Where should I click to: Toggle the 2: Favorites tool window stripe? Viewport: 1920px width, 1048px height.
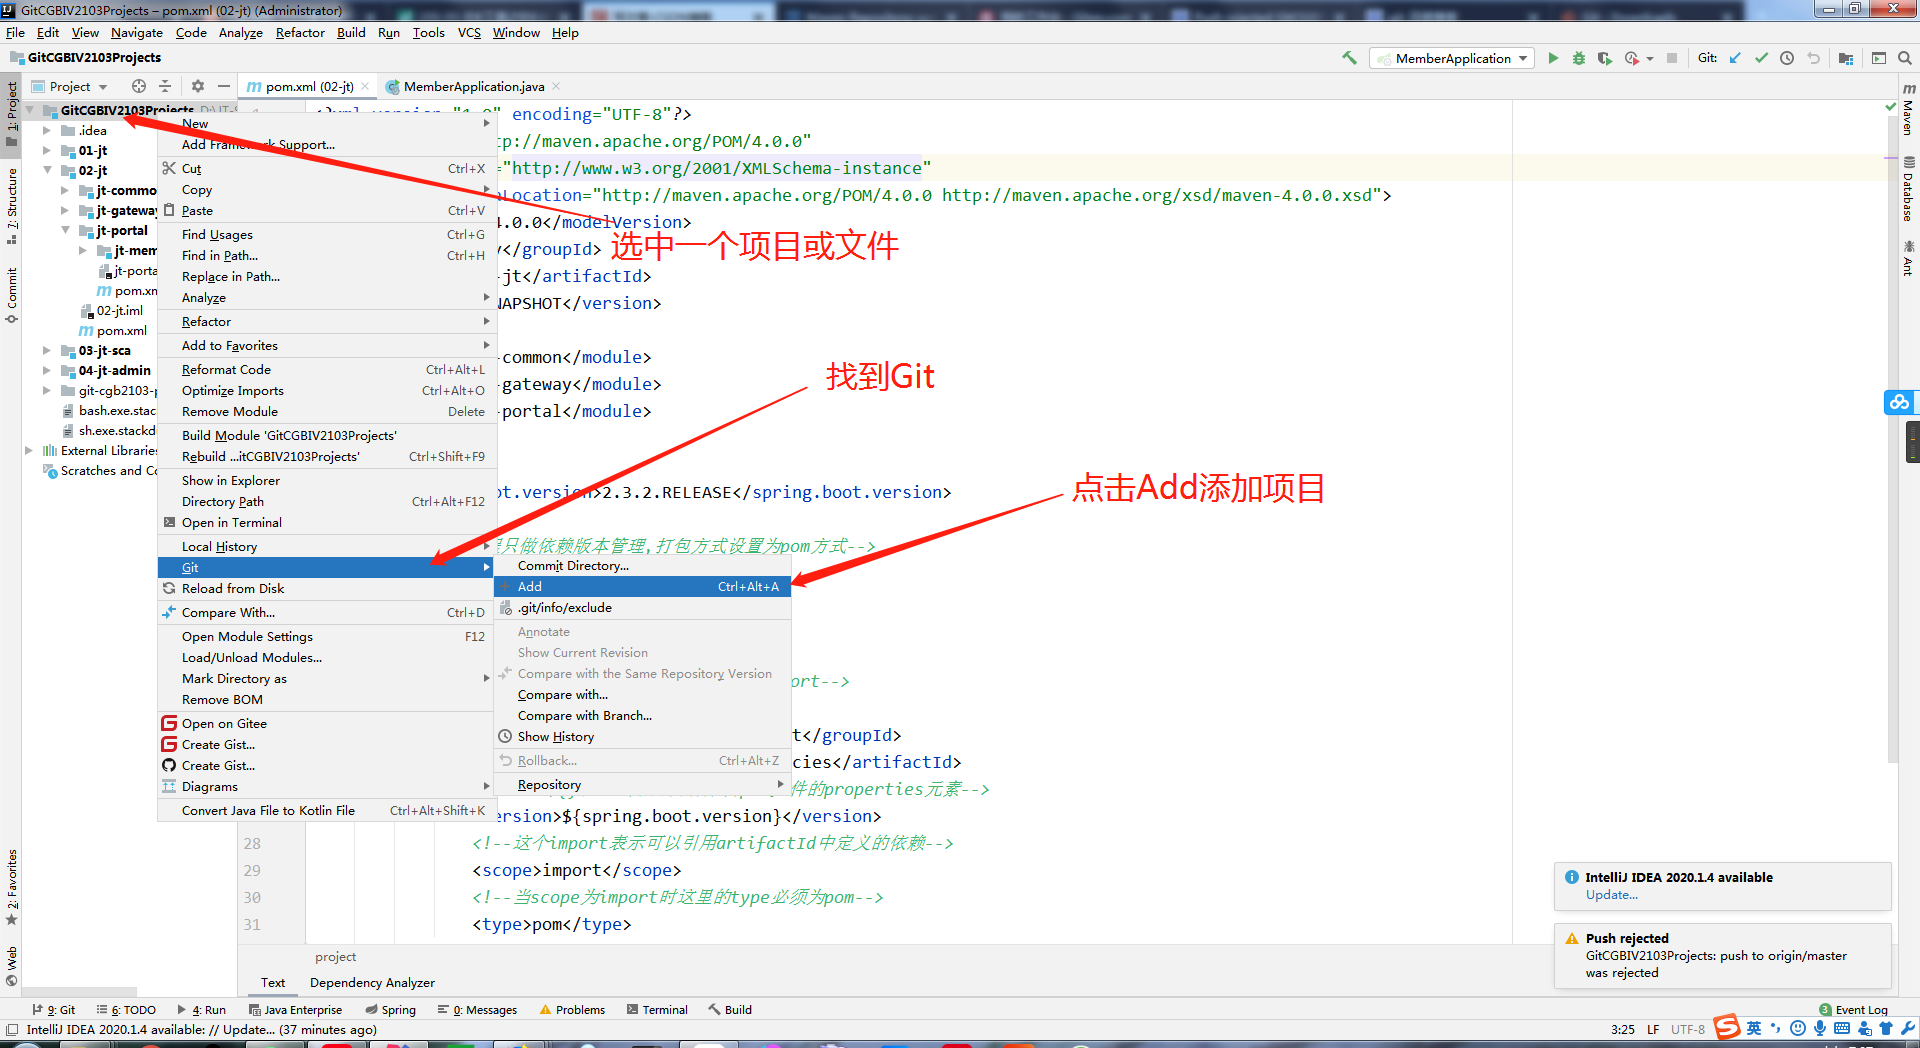coord(12,887)
